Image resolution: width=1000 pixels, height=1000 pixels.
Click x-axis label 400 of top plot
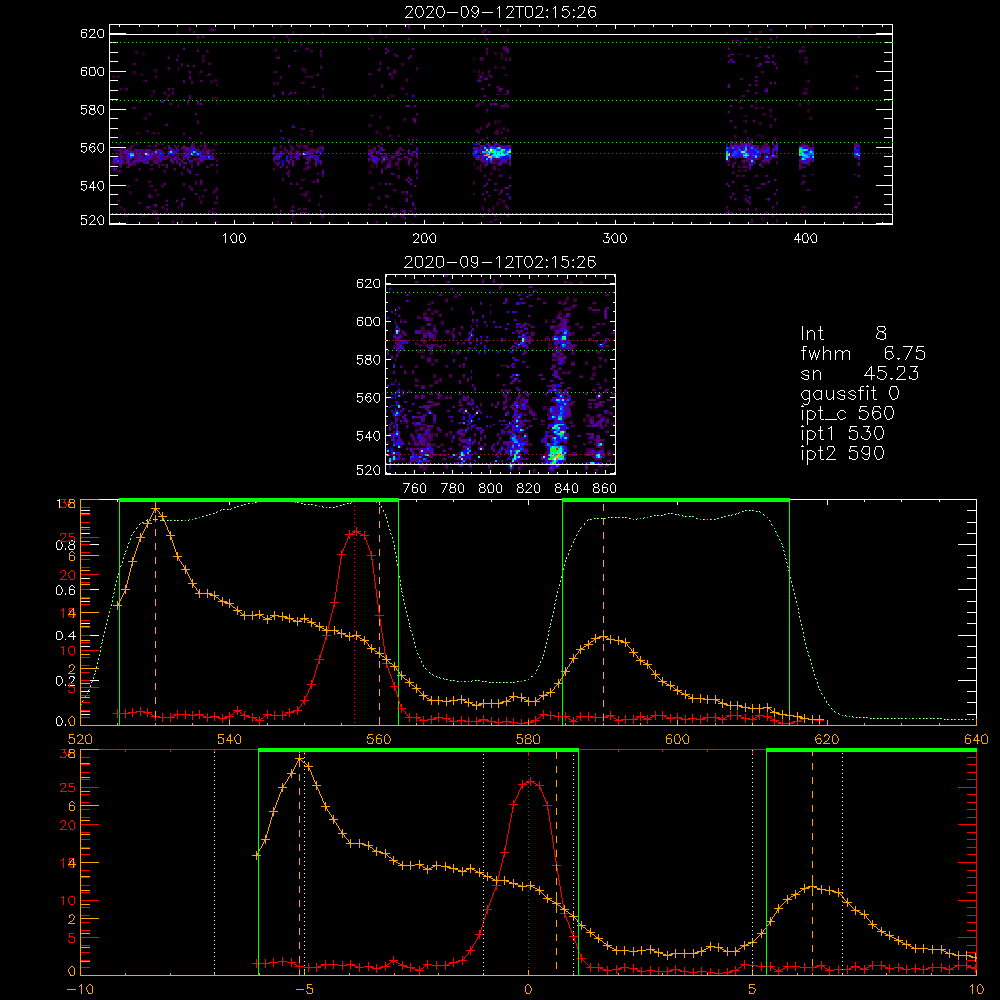click(805, 239)
